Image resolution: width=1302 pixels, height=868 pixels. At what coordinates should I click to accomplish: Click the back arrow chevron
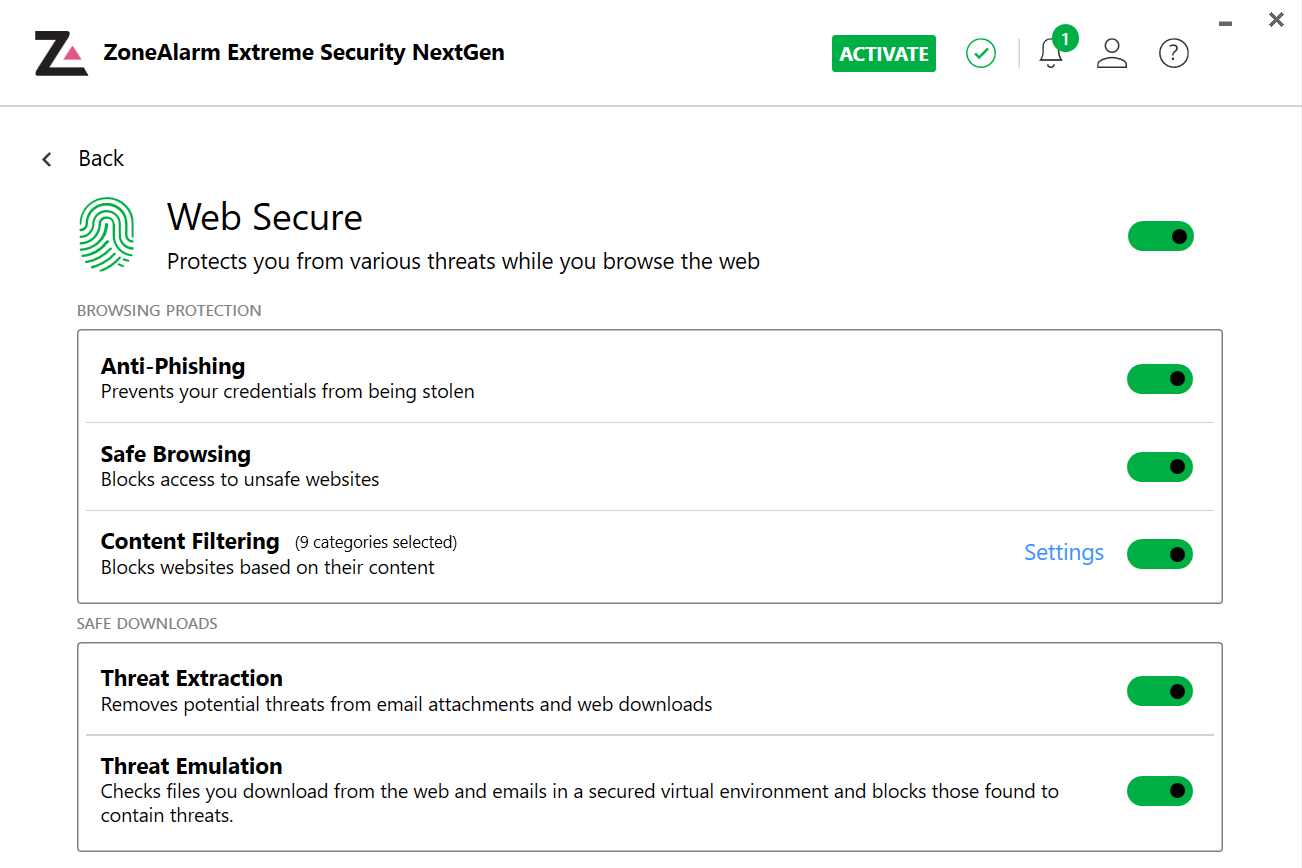(x=47, y=159)
